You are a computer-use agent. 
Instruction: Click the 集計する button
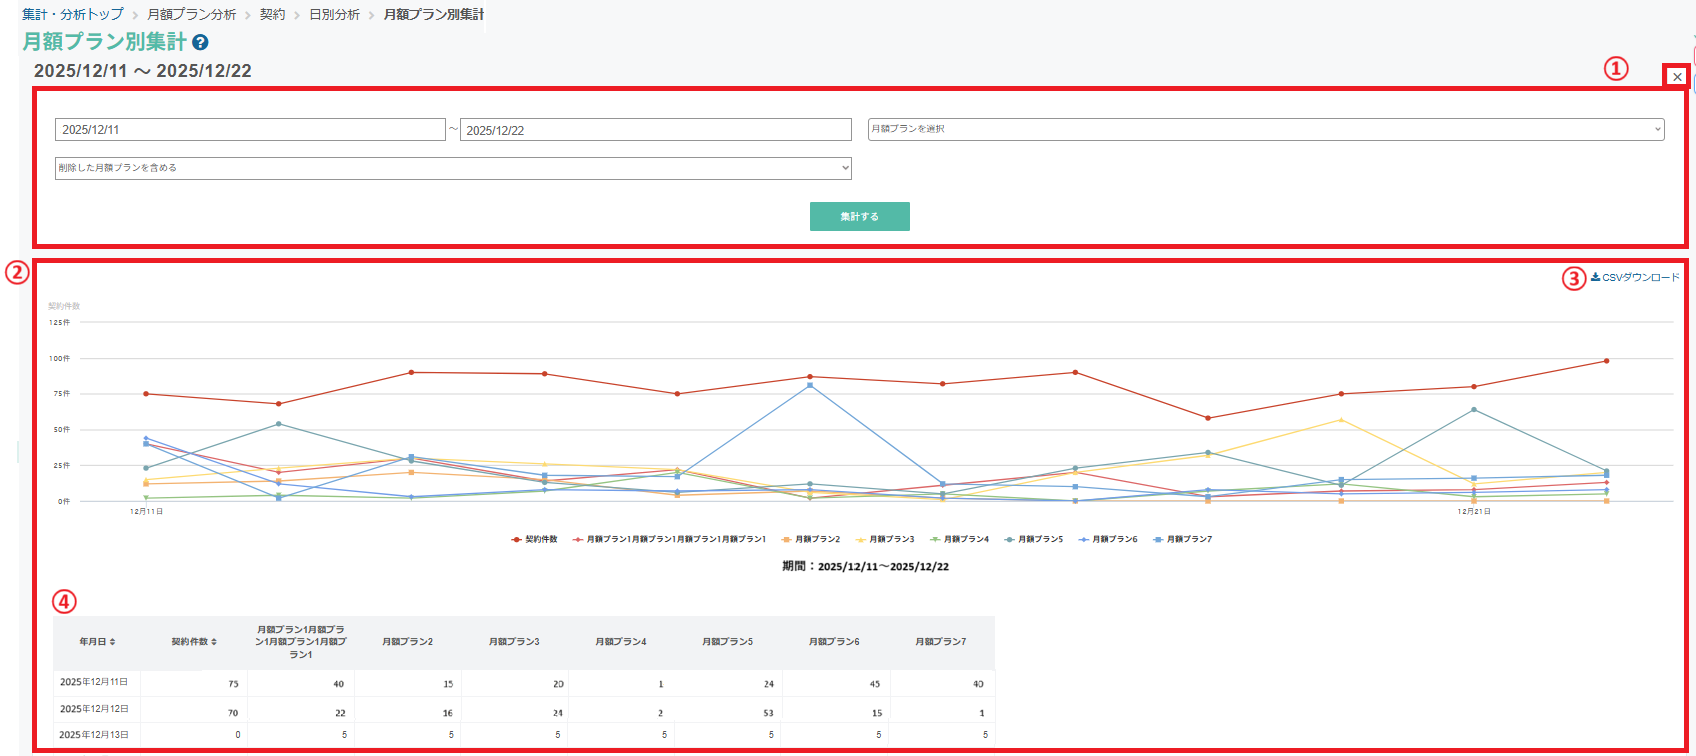click(x=860, y=216)
